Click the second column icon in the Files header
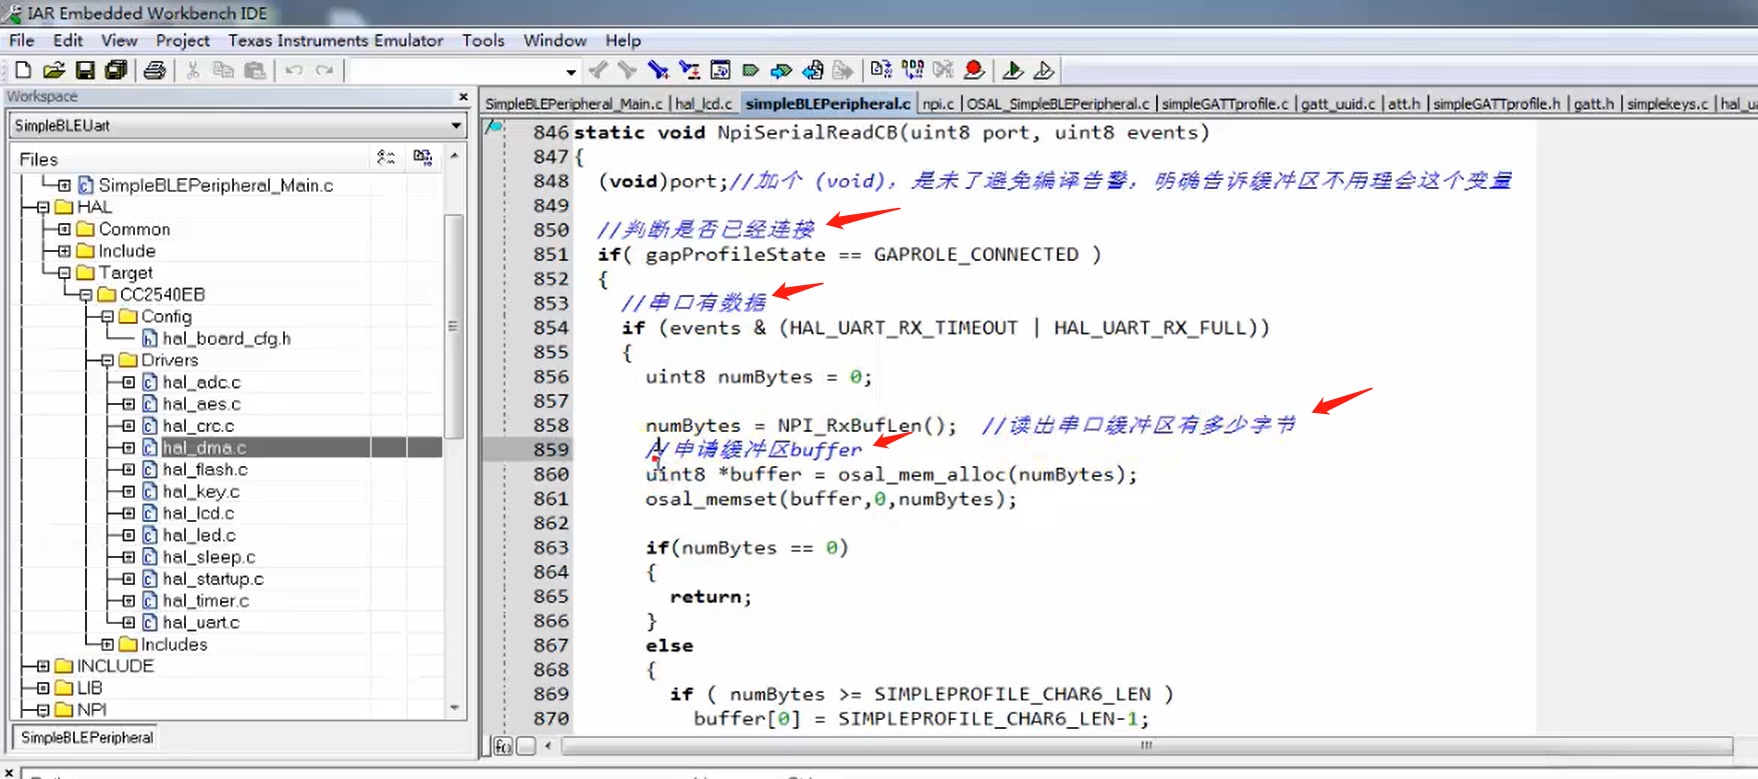Viewport: 1758px width, 779px height. point(423,158)
